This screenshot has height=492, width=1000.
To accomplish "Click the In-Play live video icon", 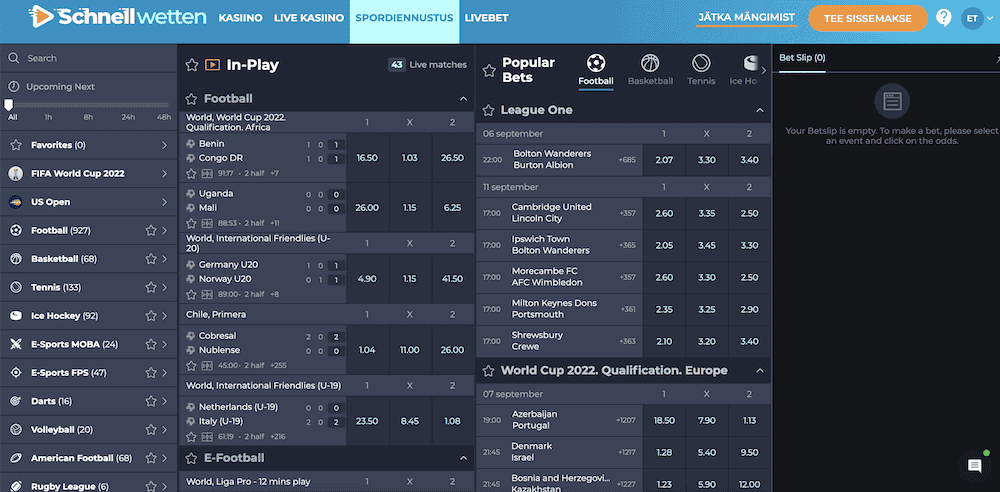I will click(x=212, y=64).
